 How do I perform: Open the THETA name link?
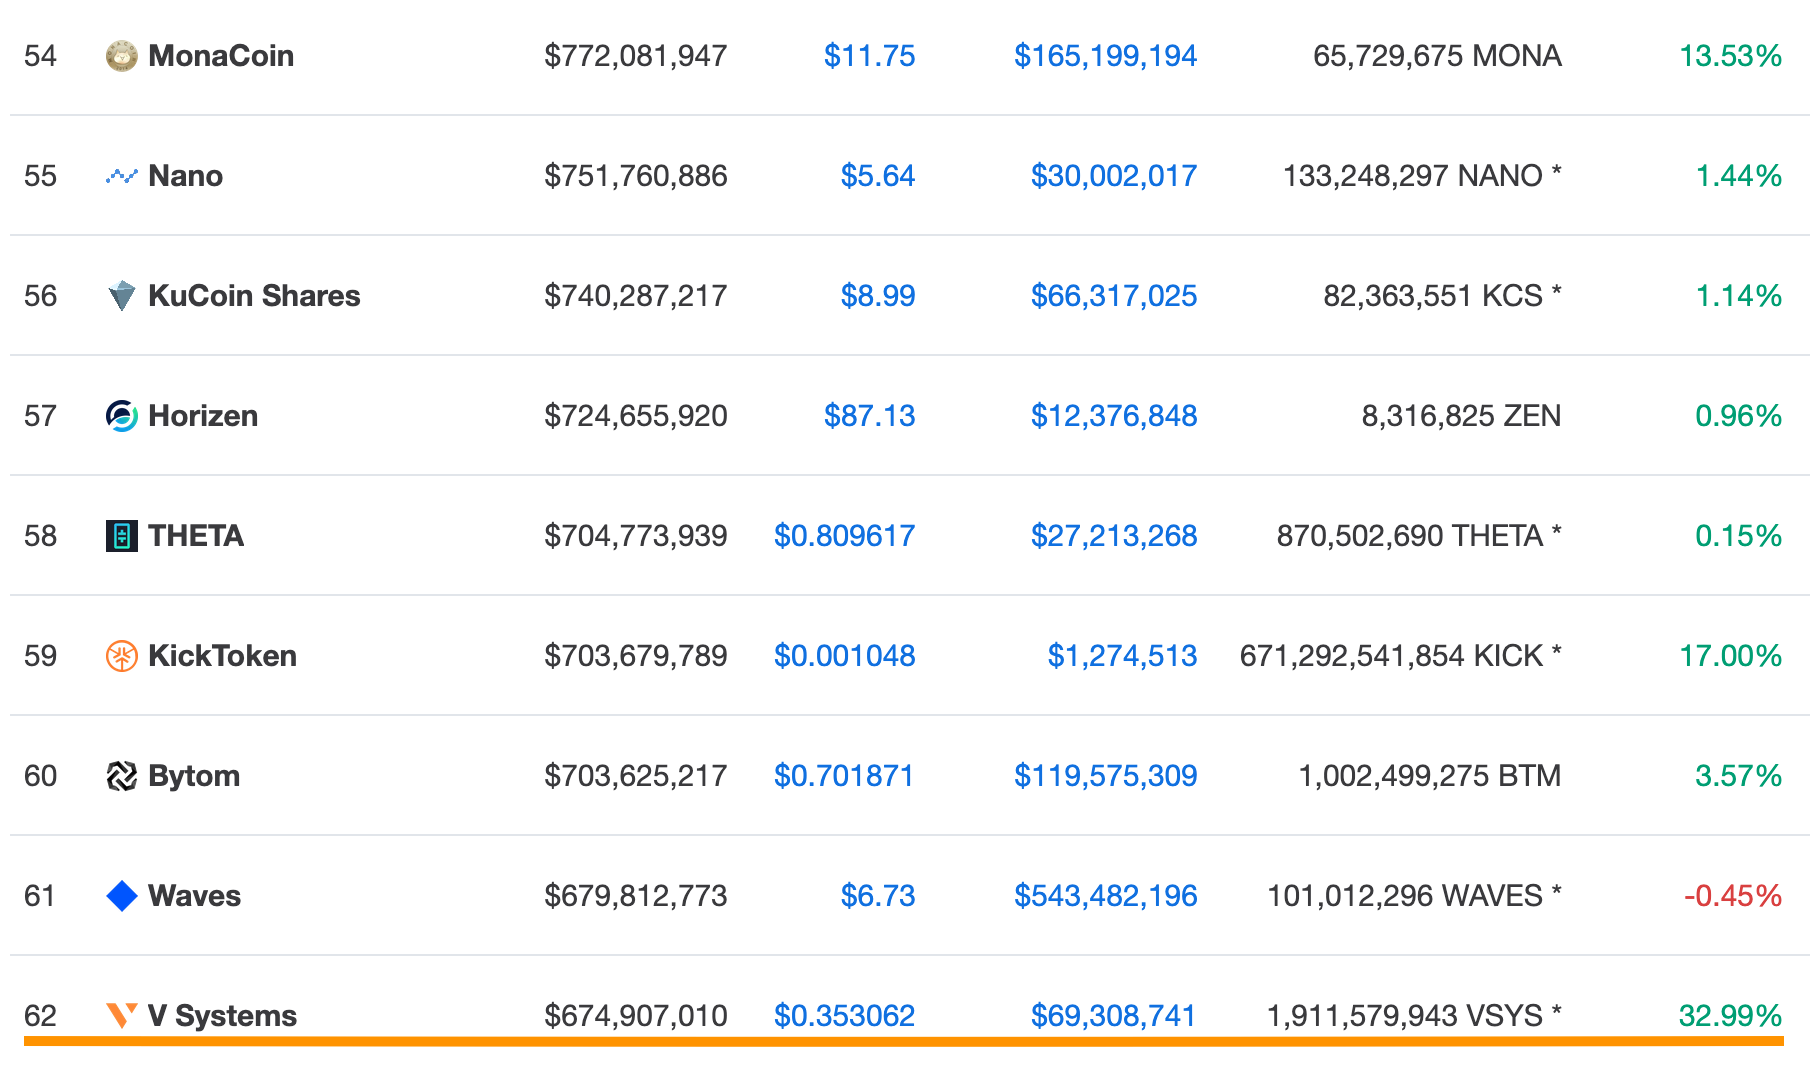point(196,536)
